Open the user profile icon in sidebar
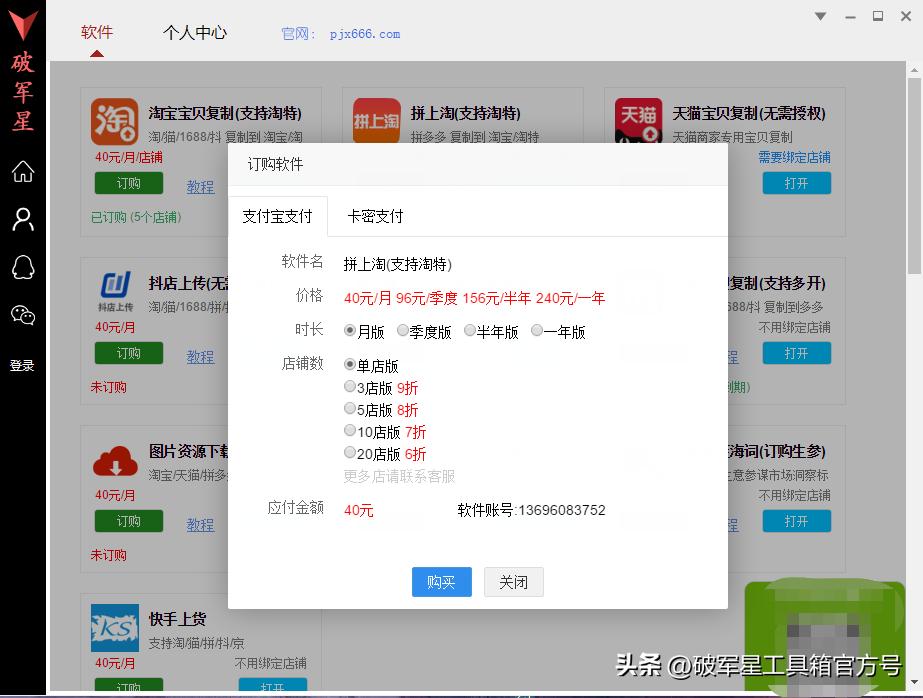The image size is (923, 698). (22, 218)
